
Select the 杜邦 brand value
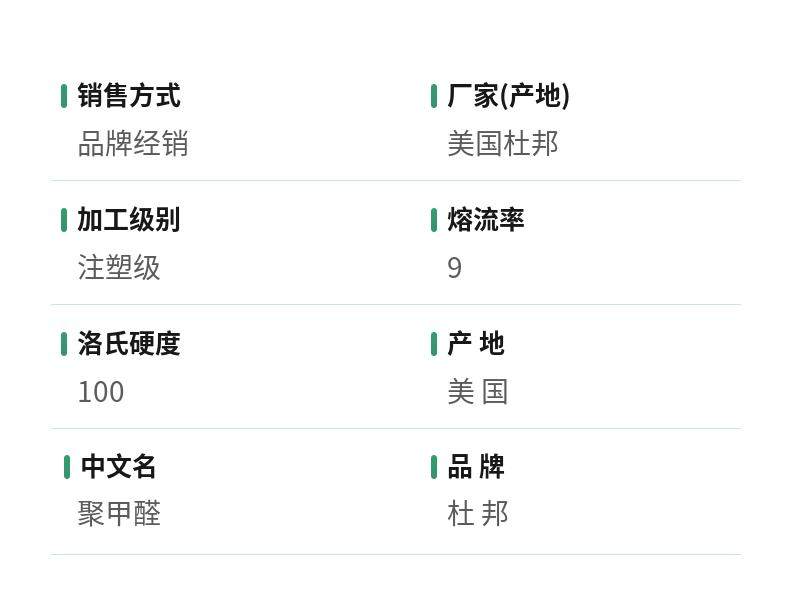(478, 514)
